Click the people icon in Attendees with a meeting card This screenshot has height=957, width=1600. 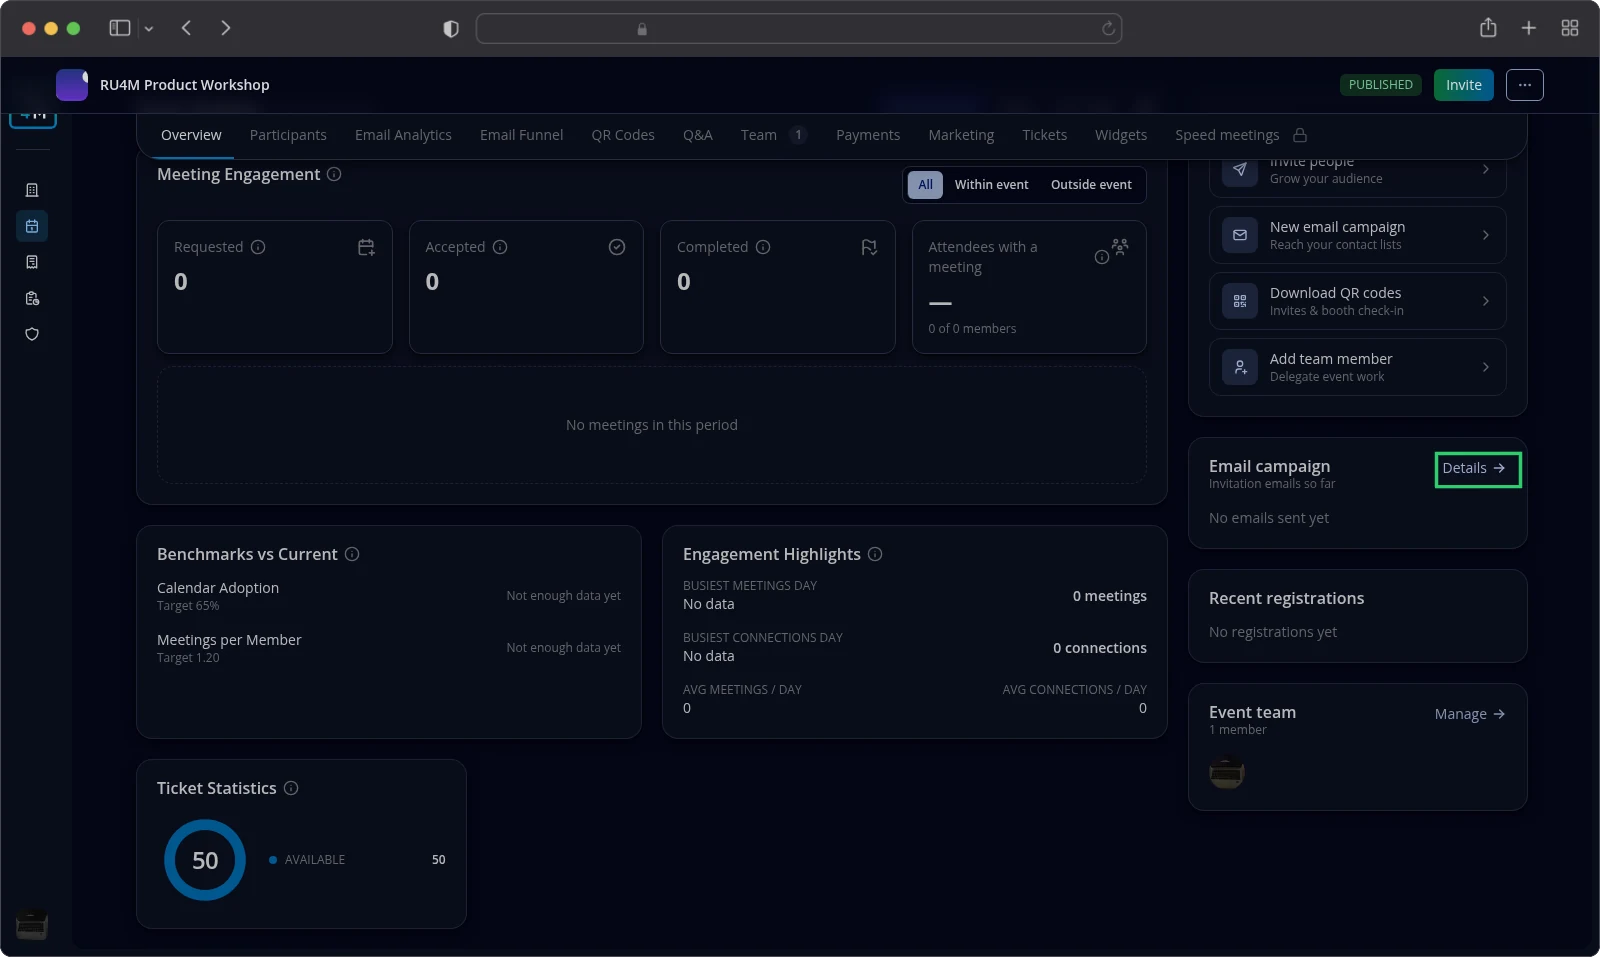(1120, 246)
